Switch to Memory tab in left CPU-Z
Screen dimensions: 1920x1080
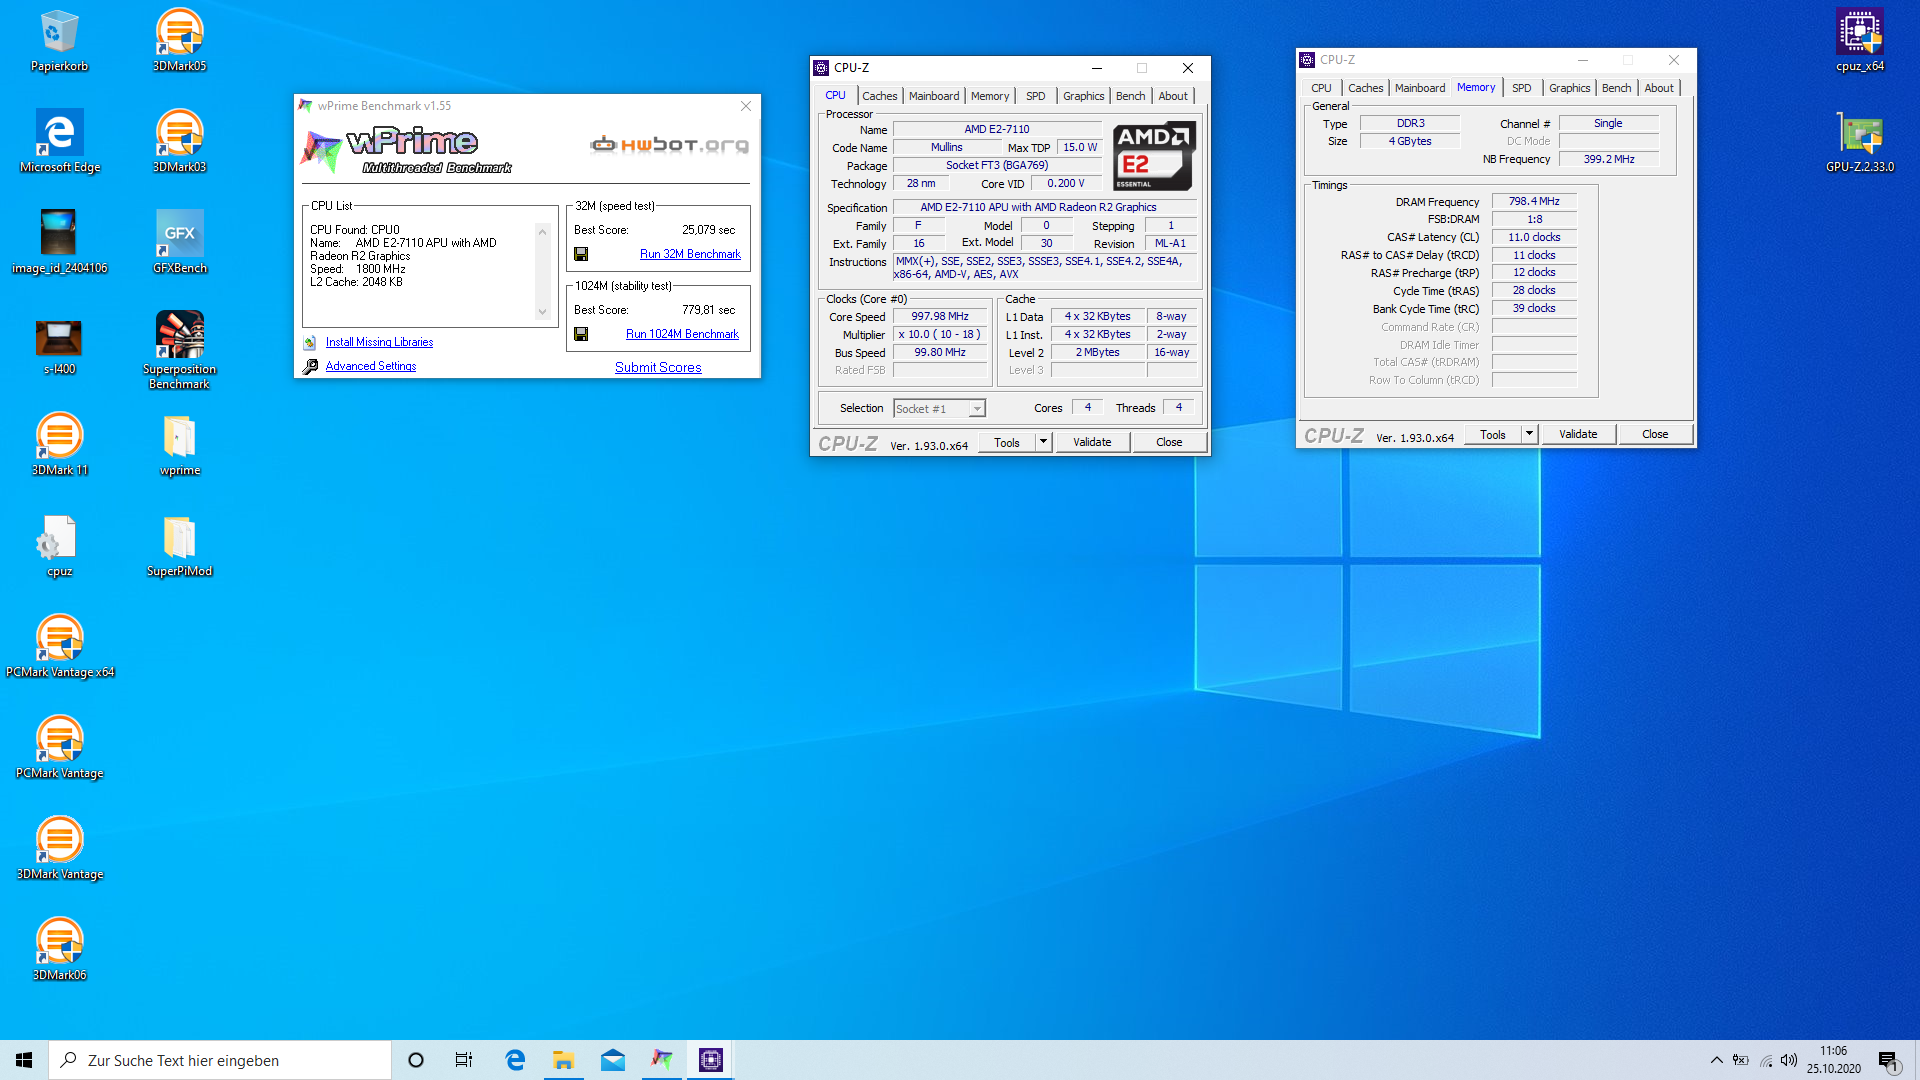coord(990,96)
